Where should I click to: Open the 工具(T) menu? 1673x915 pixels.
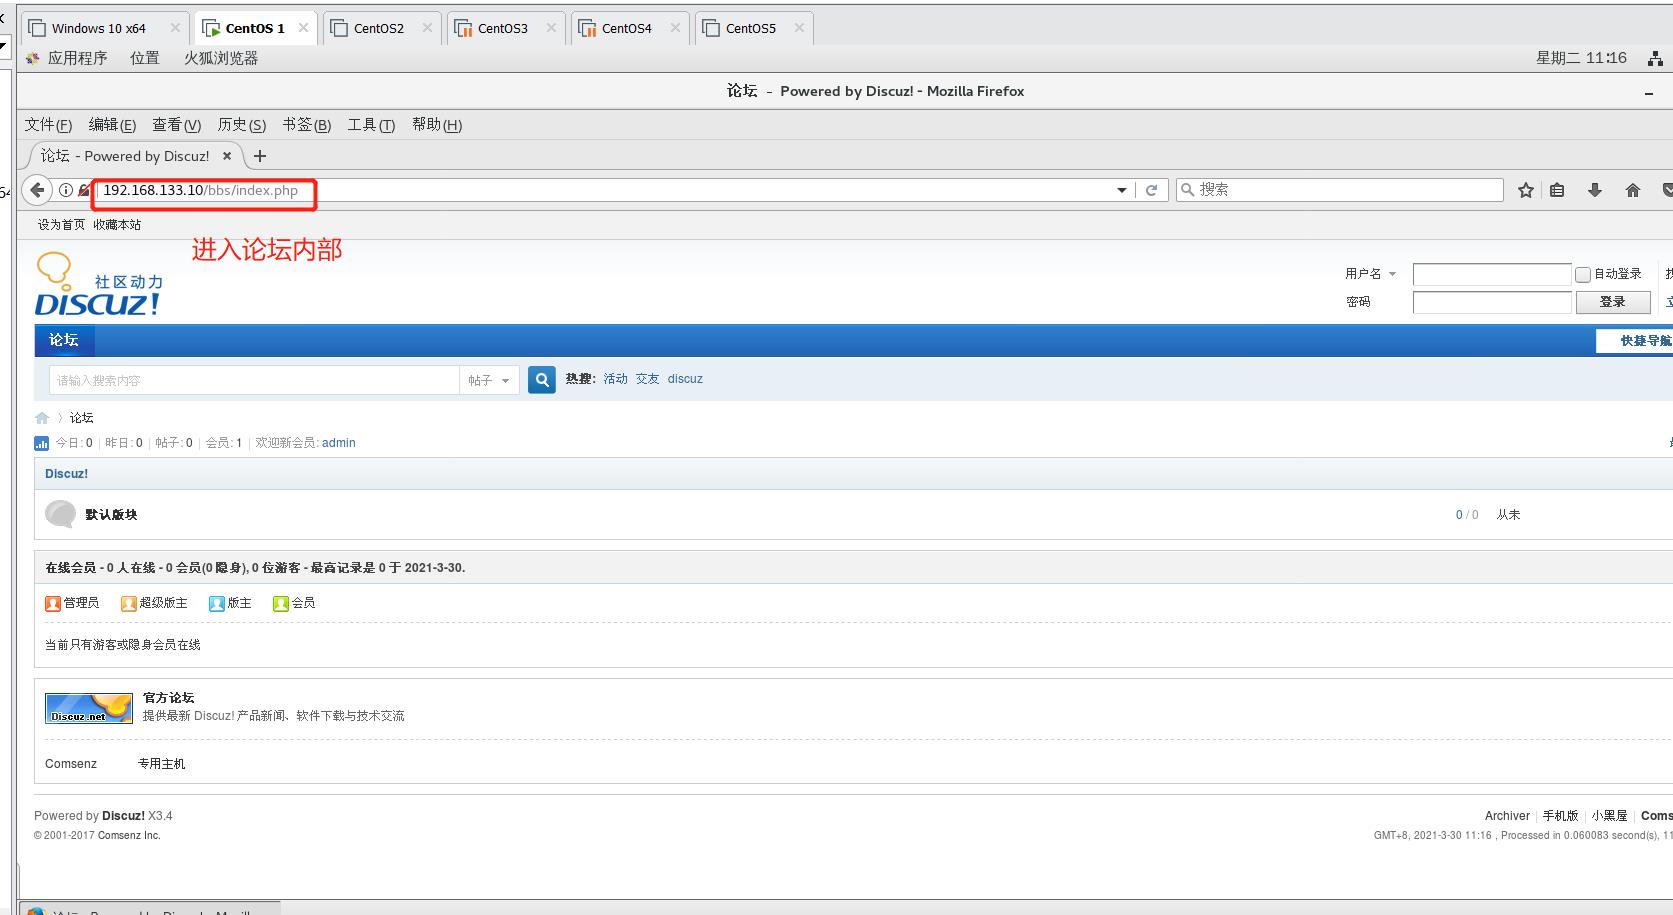[x=371, y=125]
